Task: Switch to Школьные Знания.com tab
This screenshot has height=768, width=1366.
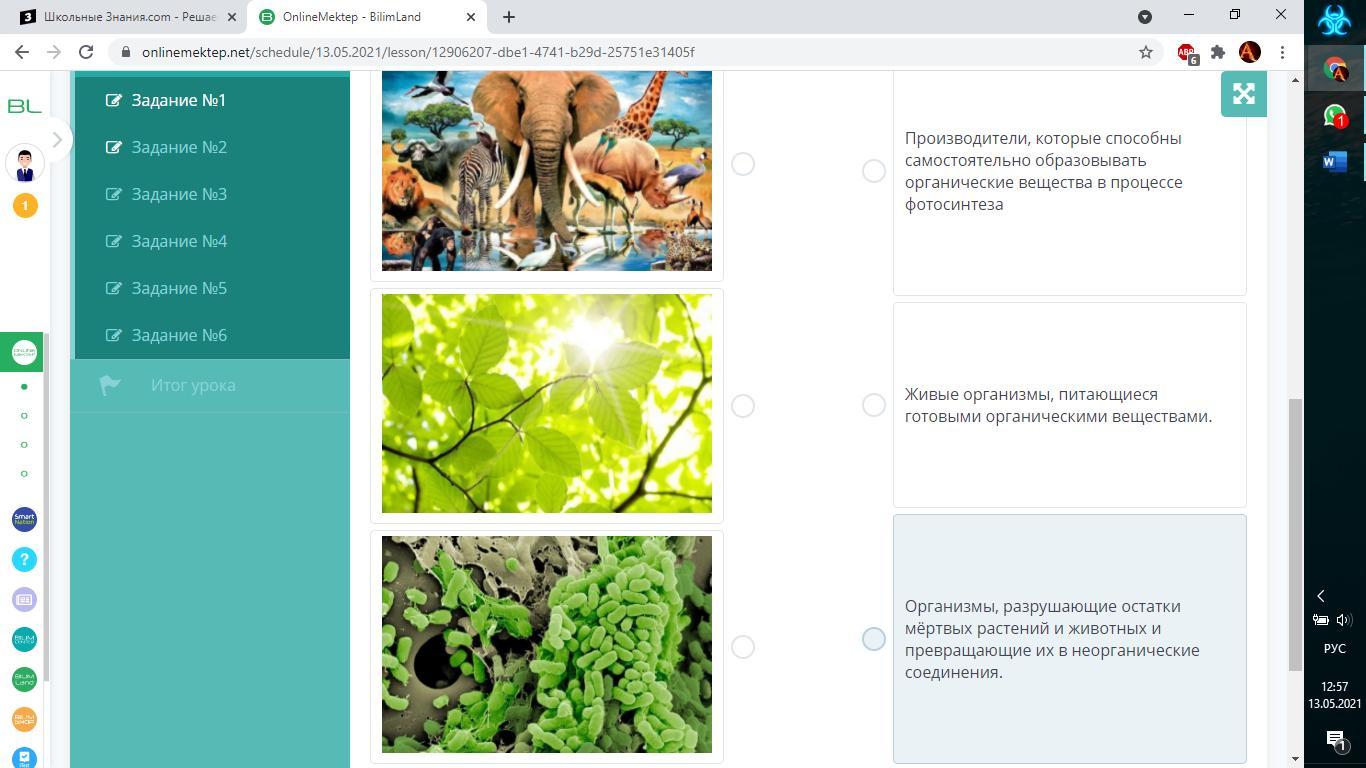Action: click(x=128, y=17)
